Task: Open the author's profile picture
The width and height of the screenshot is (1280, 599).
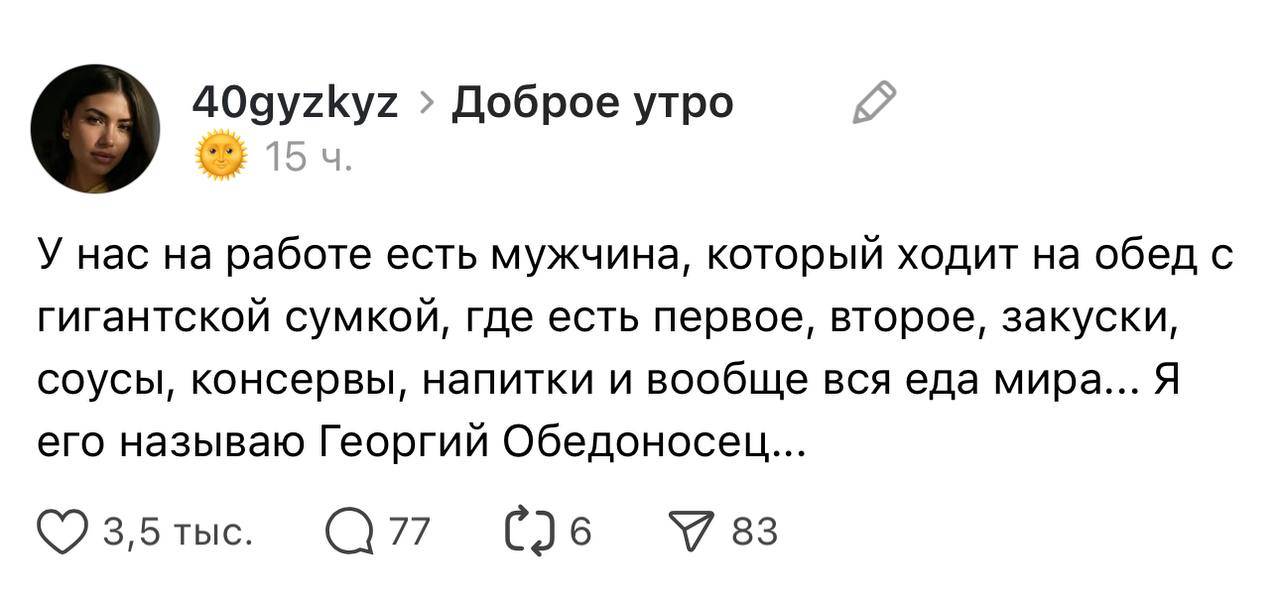Action: pyautogui.click(x=95, y=129)
